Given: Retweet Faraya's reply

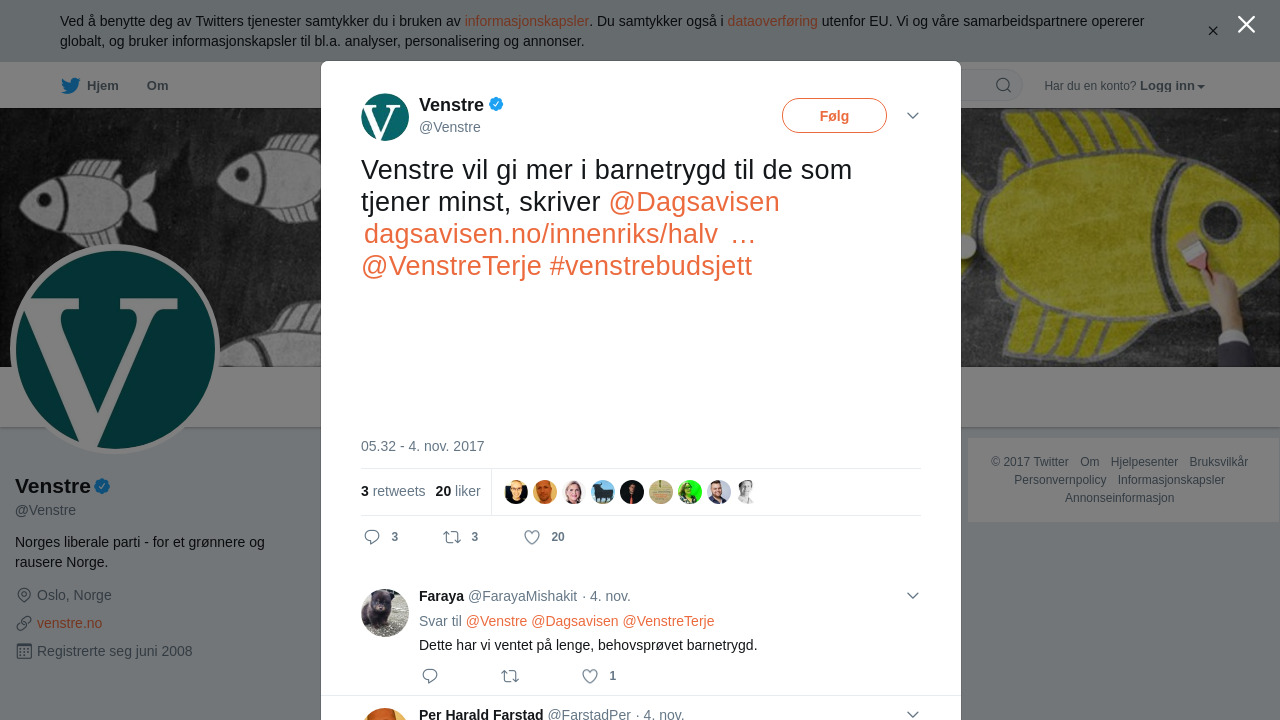Looking at the screenshot, I should (510, 676).
